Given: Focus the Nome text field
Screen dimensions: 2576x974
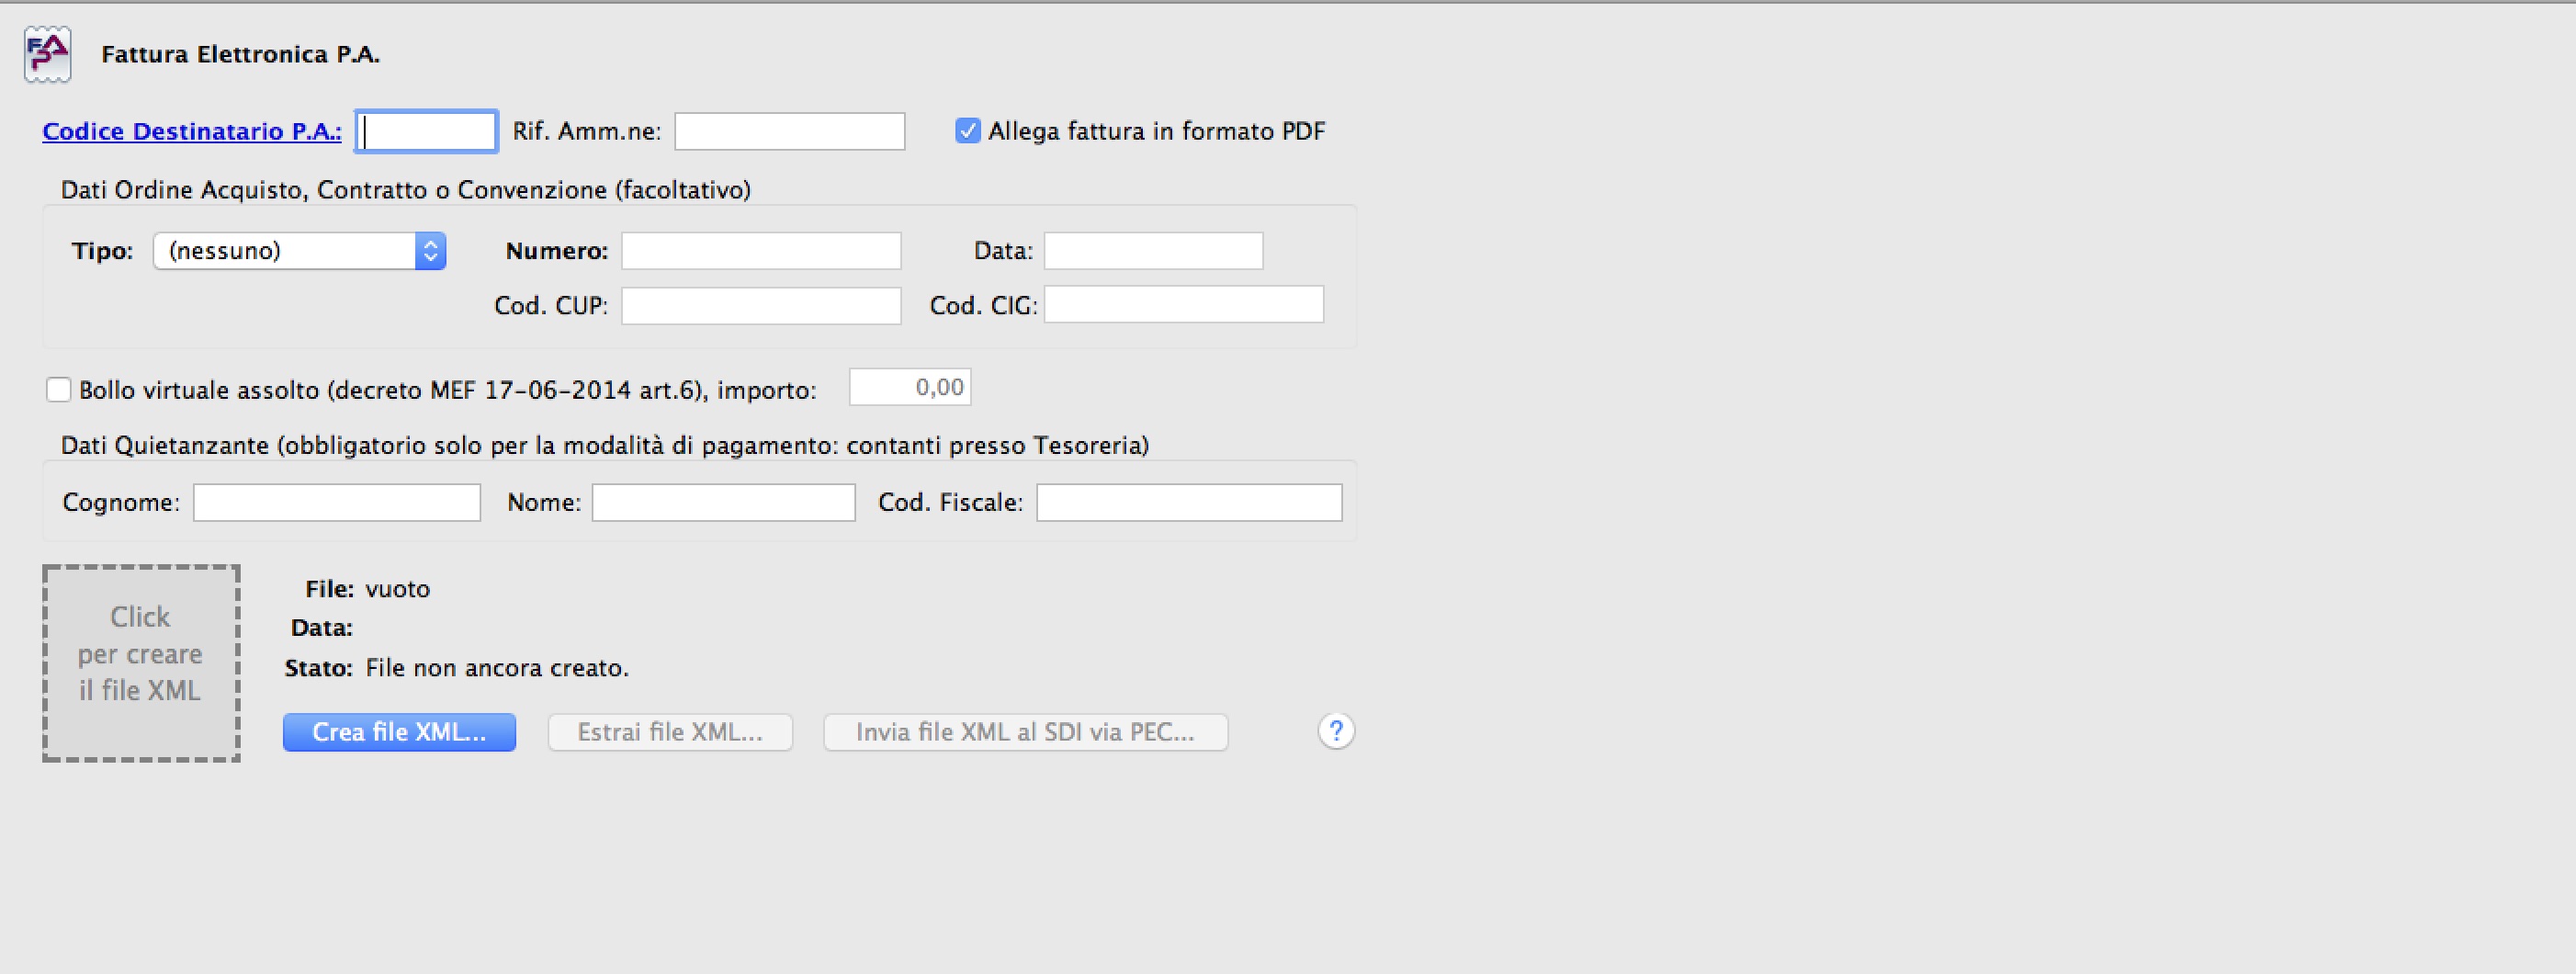Looking at the screenshot, I should 723,502.
